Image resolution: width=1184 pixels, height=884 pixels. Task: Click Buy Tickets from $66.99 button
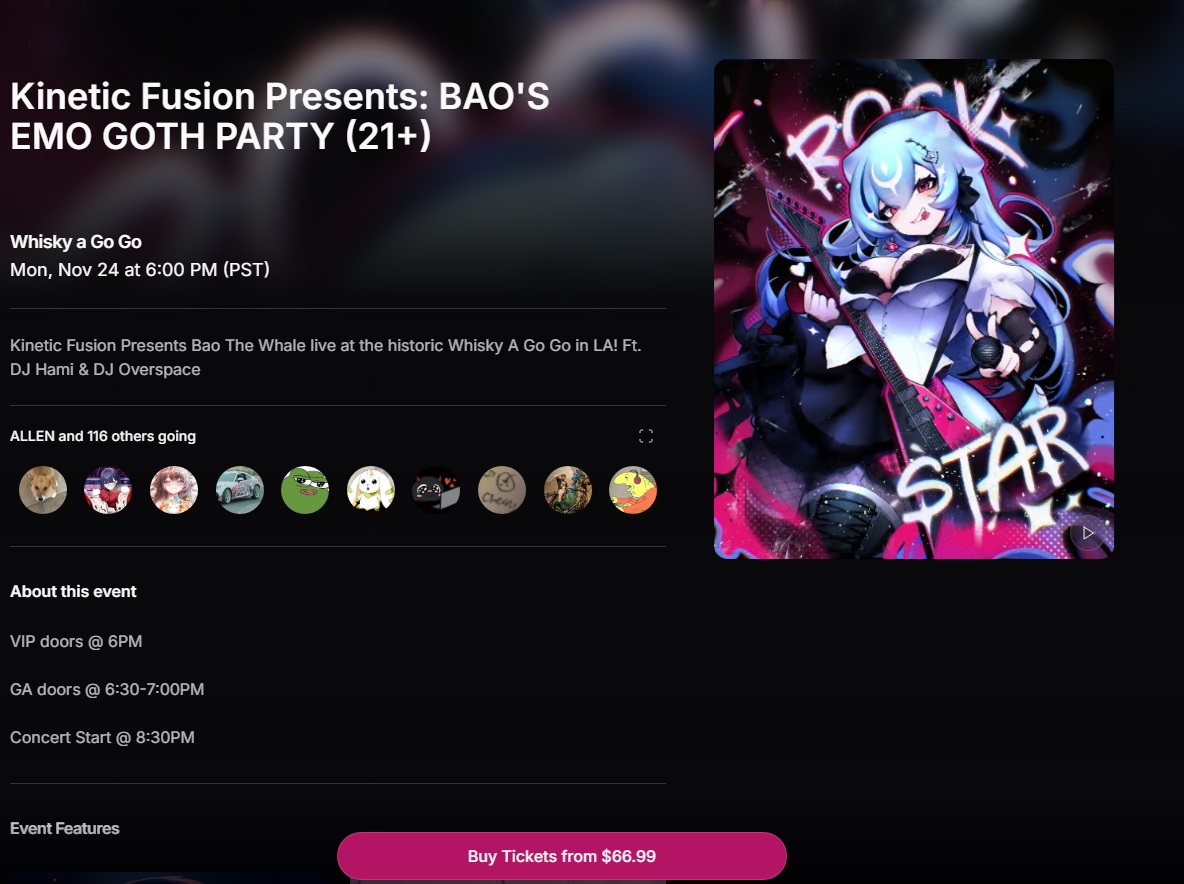(562, 856)
